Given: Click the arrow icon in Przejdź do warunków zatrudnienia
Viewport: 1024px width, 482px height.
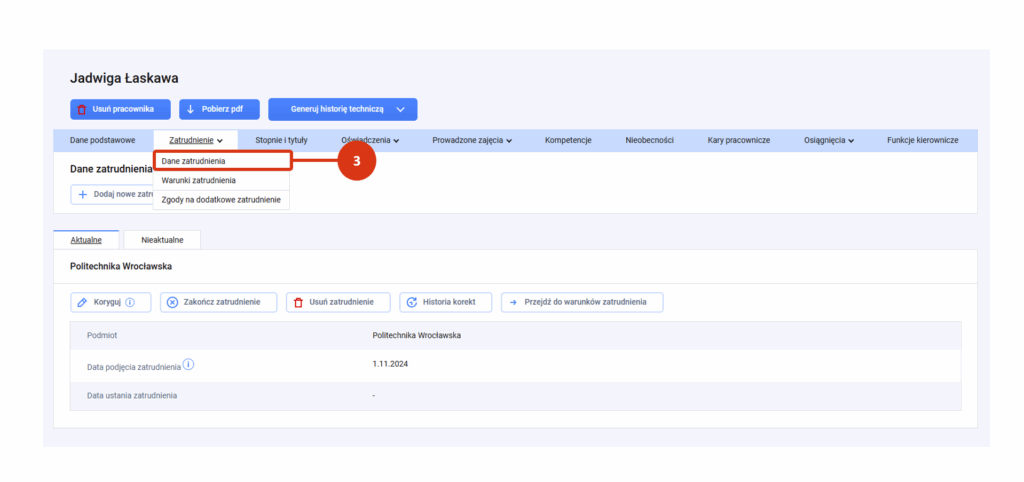Looking at the screenshot, I should click(513, 302).
